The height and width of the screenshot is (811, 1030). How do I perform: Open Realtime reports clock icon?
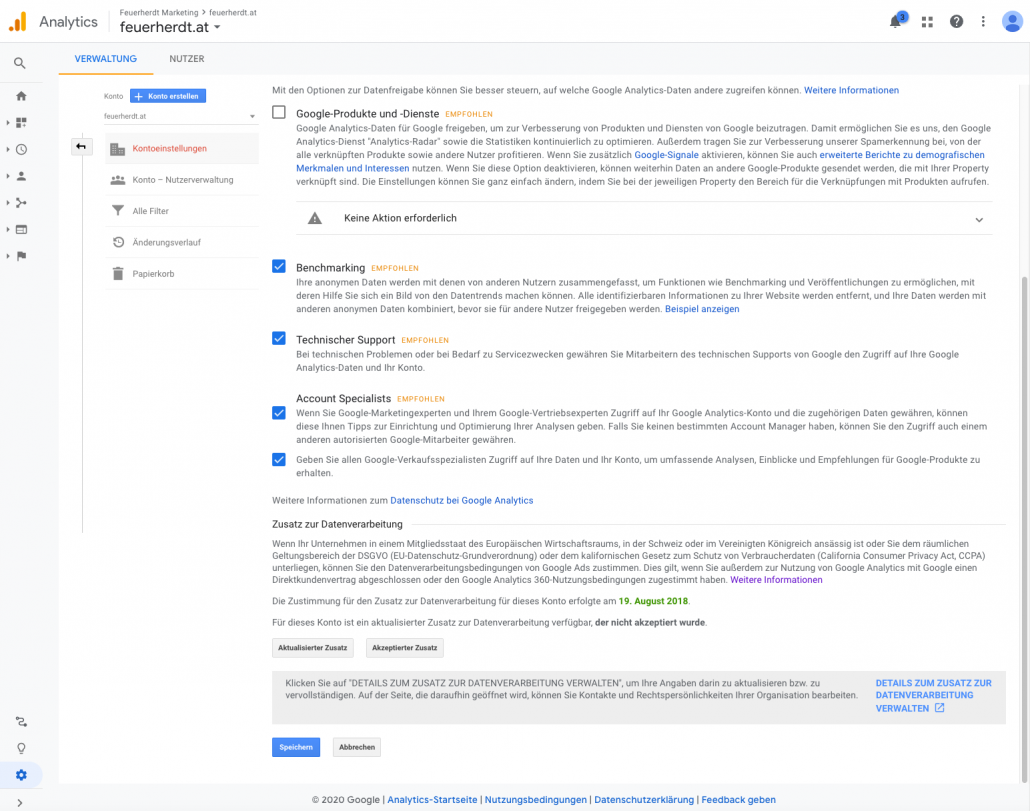coord(21,150)
